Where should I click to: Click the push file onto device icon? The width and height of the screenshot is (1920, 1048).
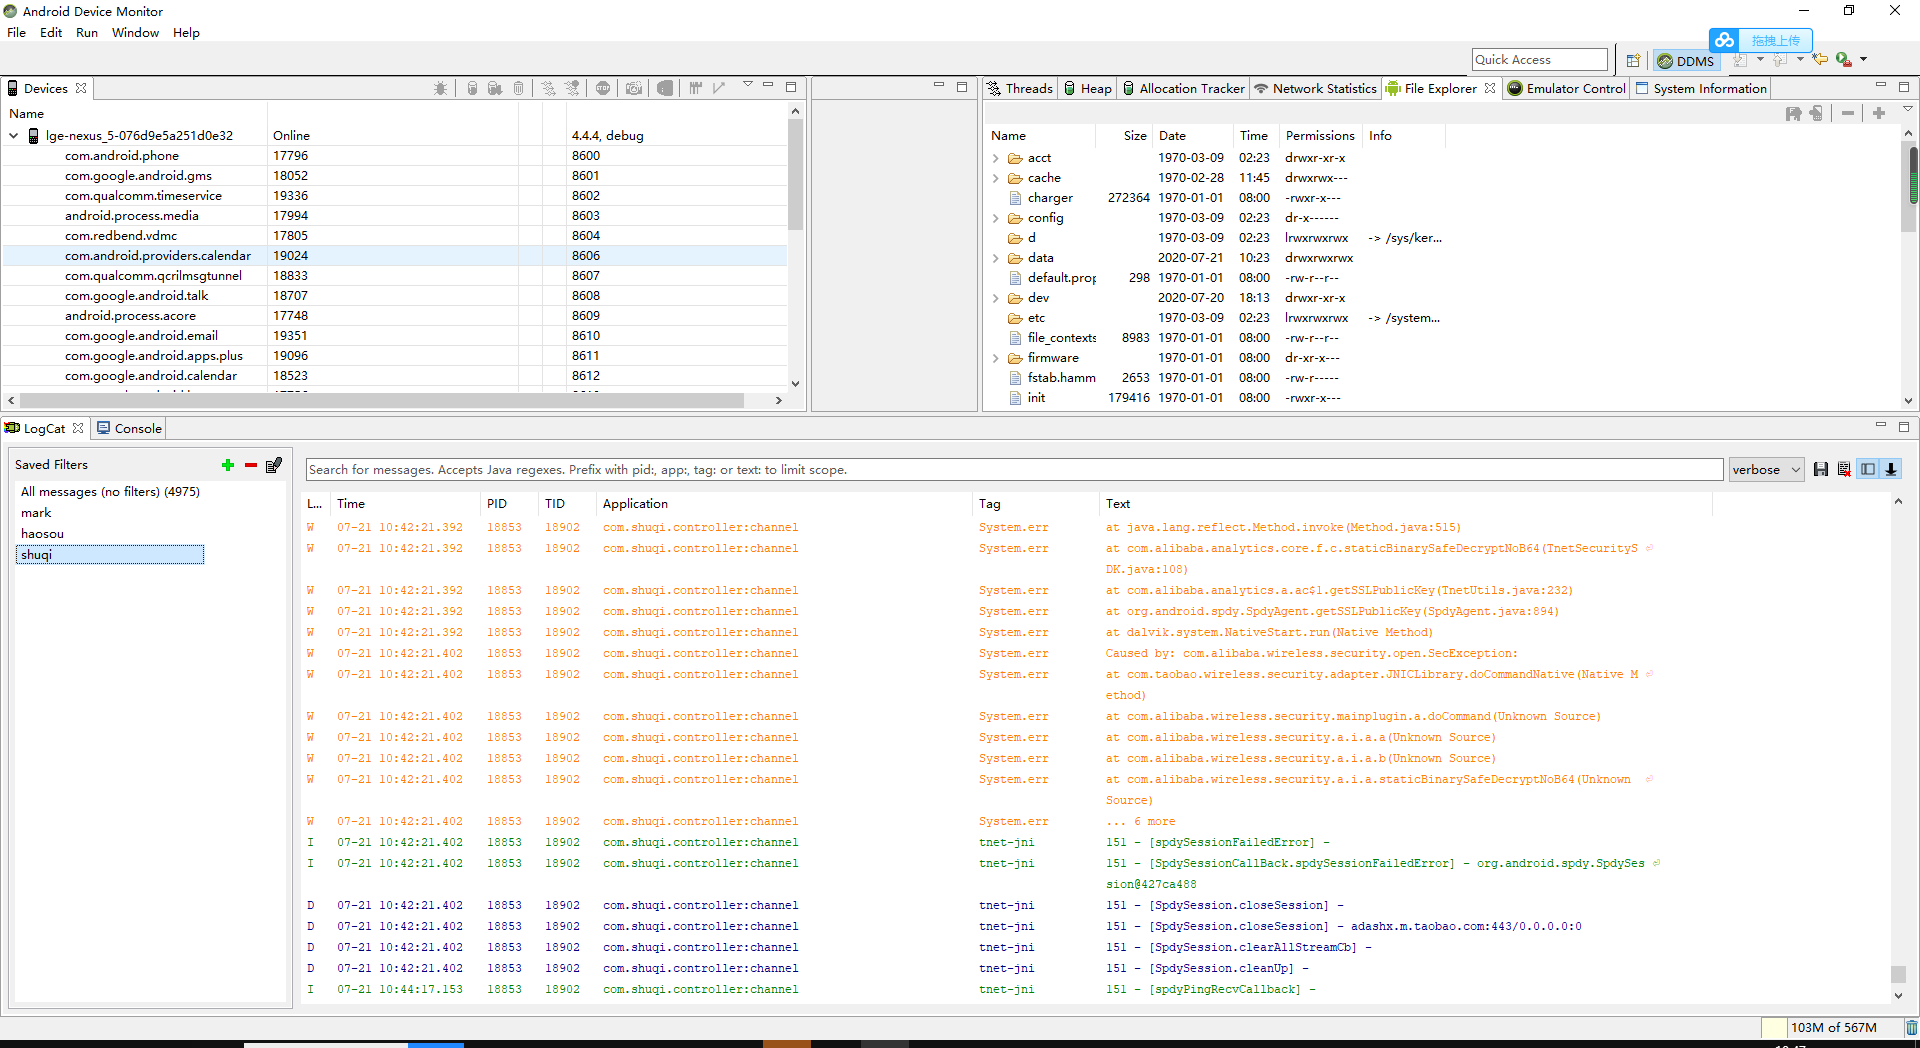(1817, 113)
